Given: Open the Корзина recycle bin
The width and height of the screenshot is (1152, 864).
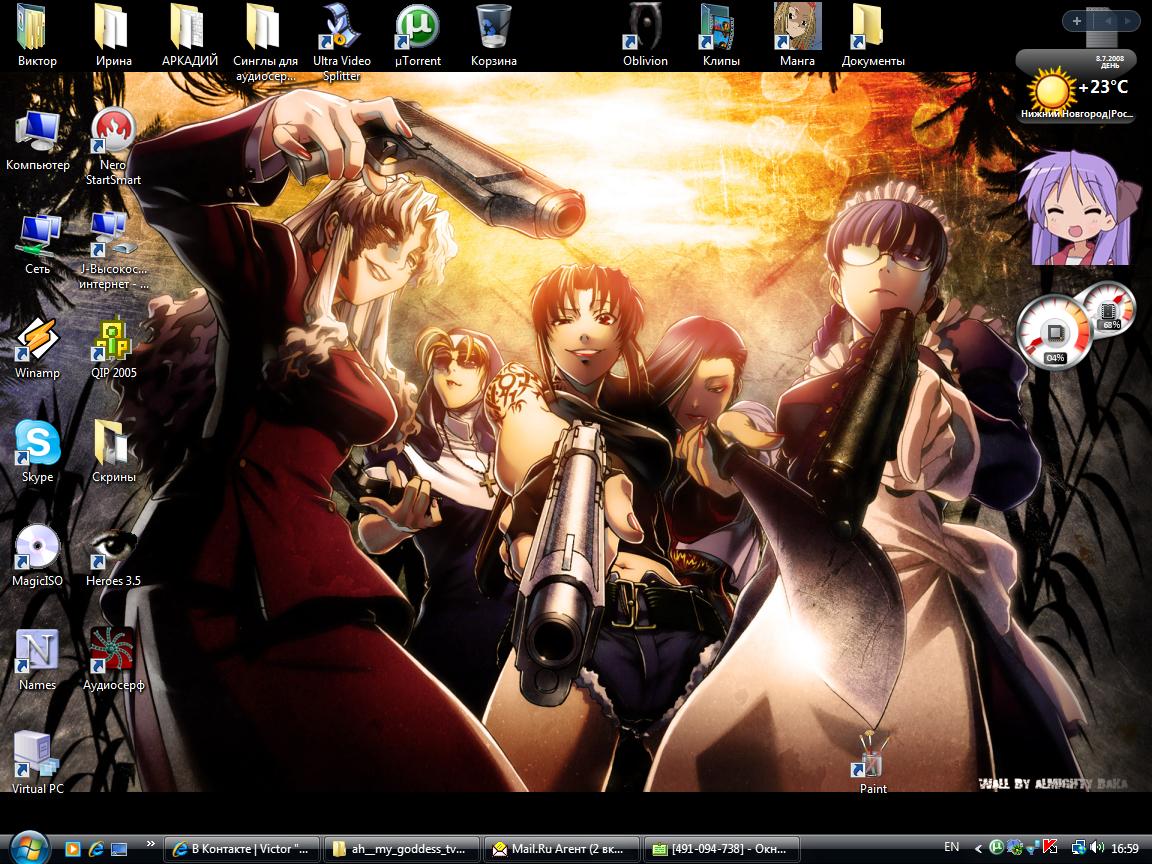Looking at the screenshot, I should pyautogui.click(x=494, y=37).
